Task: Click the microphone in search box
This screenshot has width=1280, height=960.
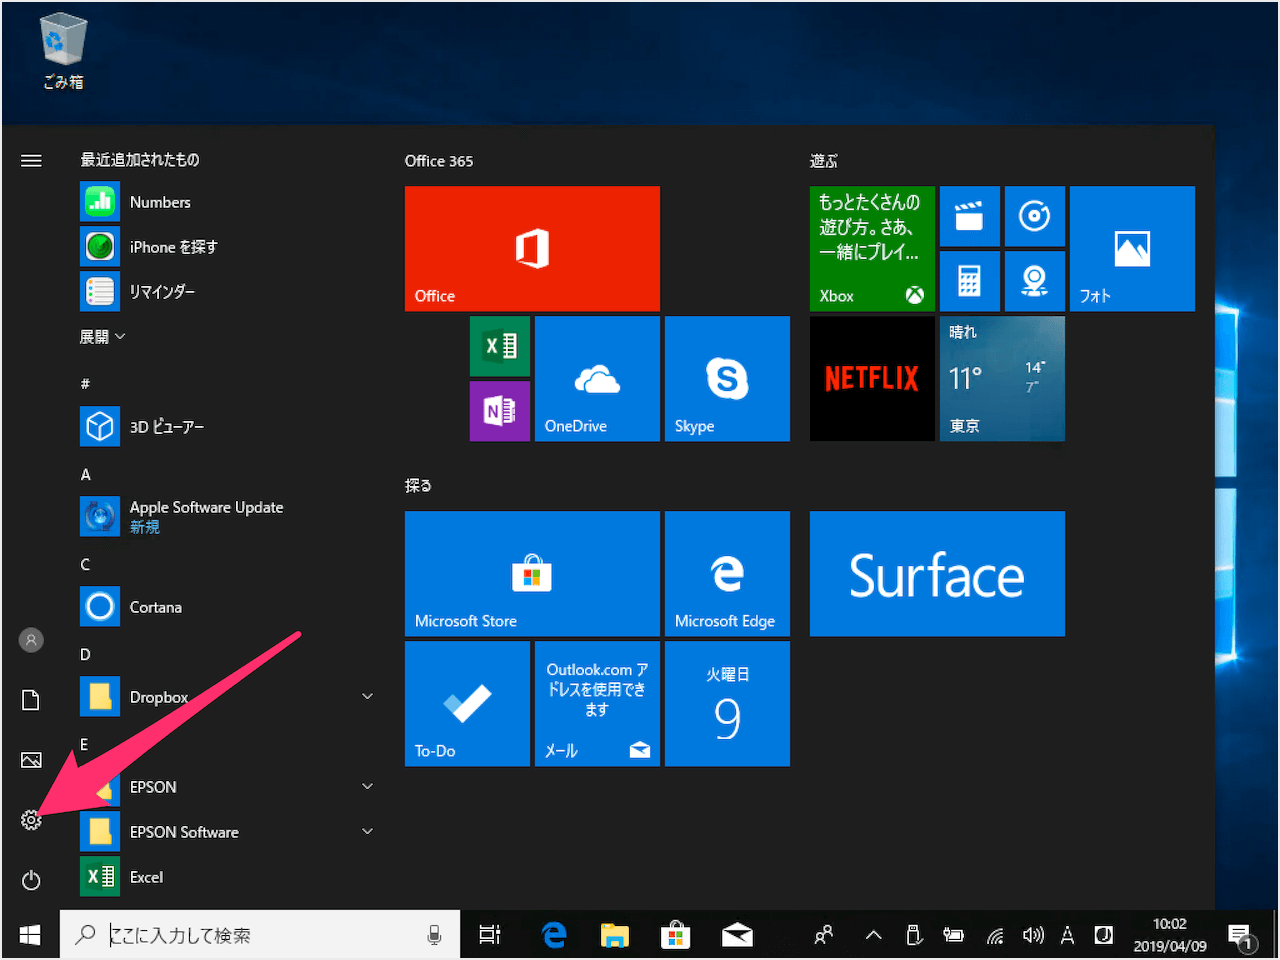Action: tap(434, 935)
